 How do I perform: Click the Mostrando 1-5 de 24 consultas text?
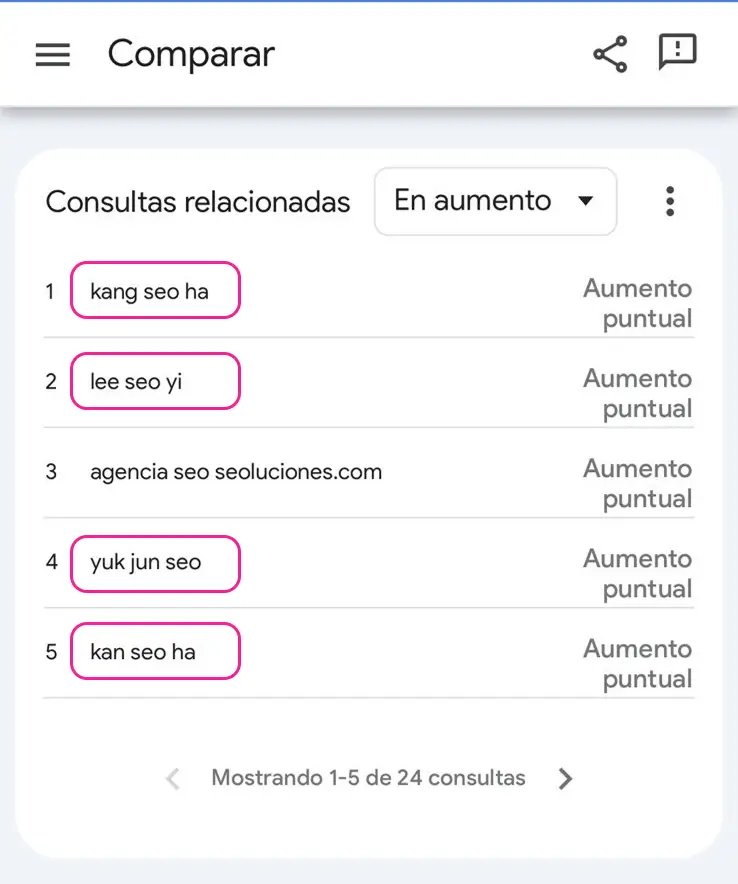[x=368, y=778]
